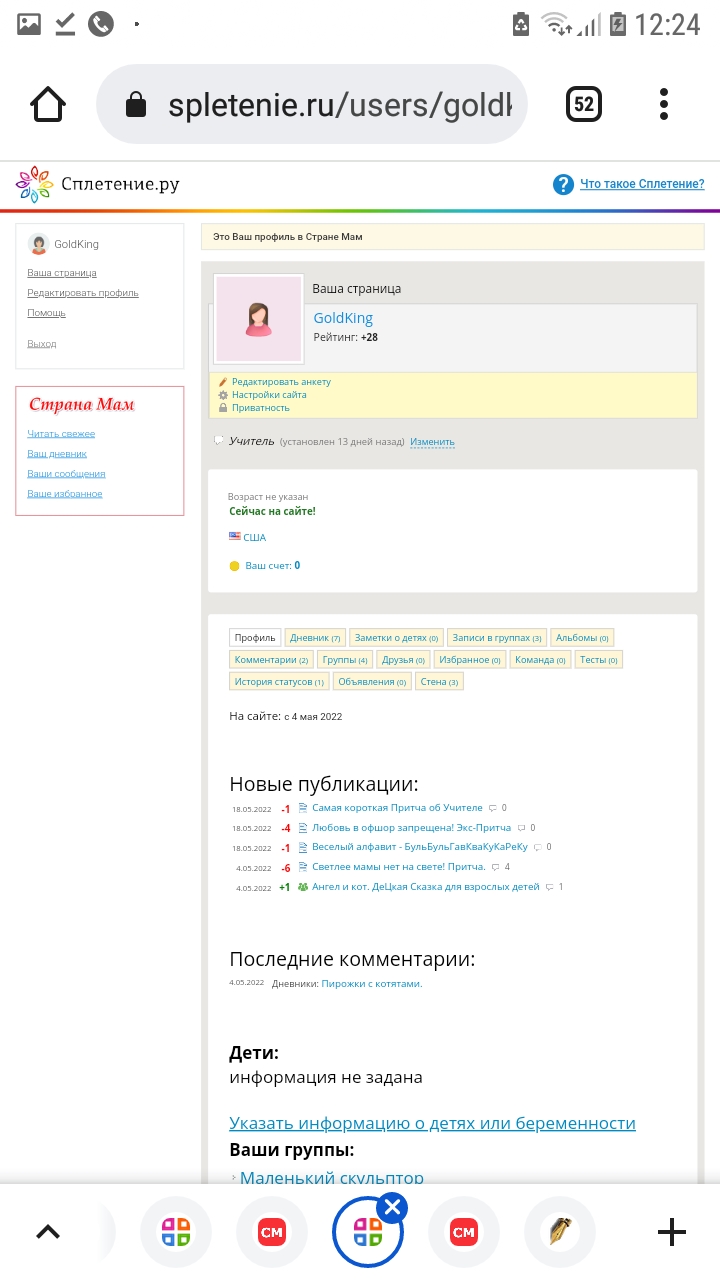720x1280 pixels.
Task: Tap the lock icon in the address bar
Action: click(136, 105)
